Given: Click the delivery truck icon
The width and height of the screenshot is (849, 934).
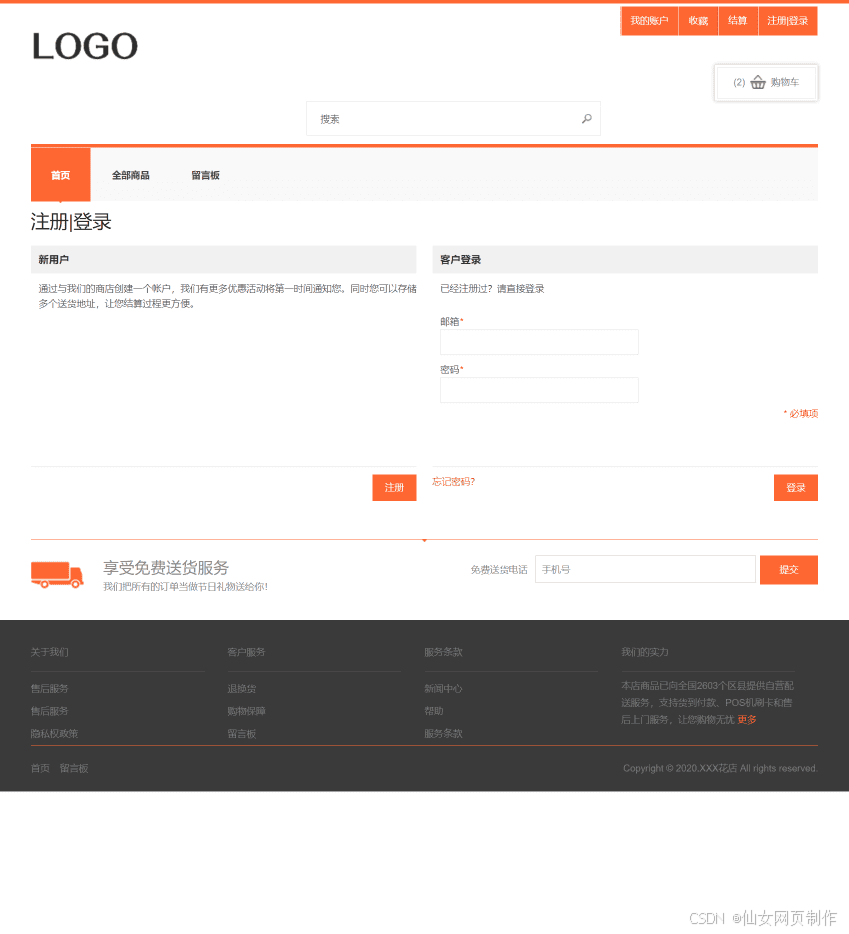Looking at the screenshot, I should (x=57, y=576).
